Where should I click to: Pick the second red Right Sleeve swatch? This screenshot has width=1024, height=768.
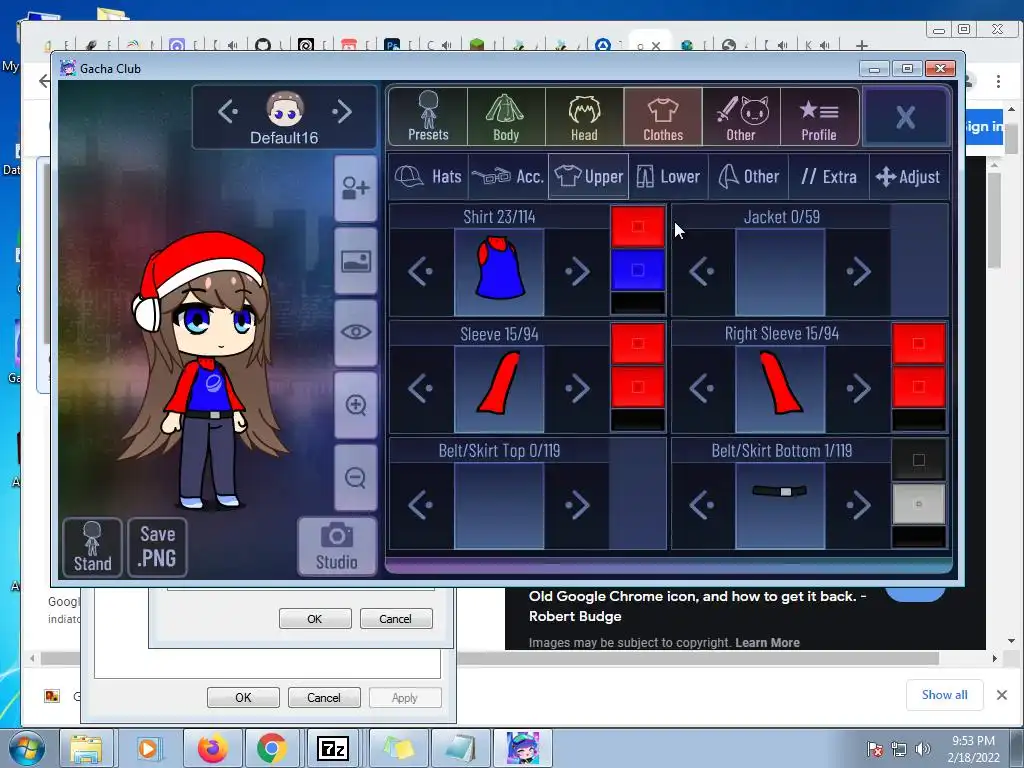919,387
